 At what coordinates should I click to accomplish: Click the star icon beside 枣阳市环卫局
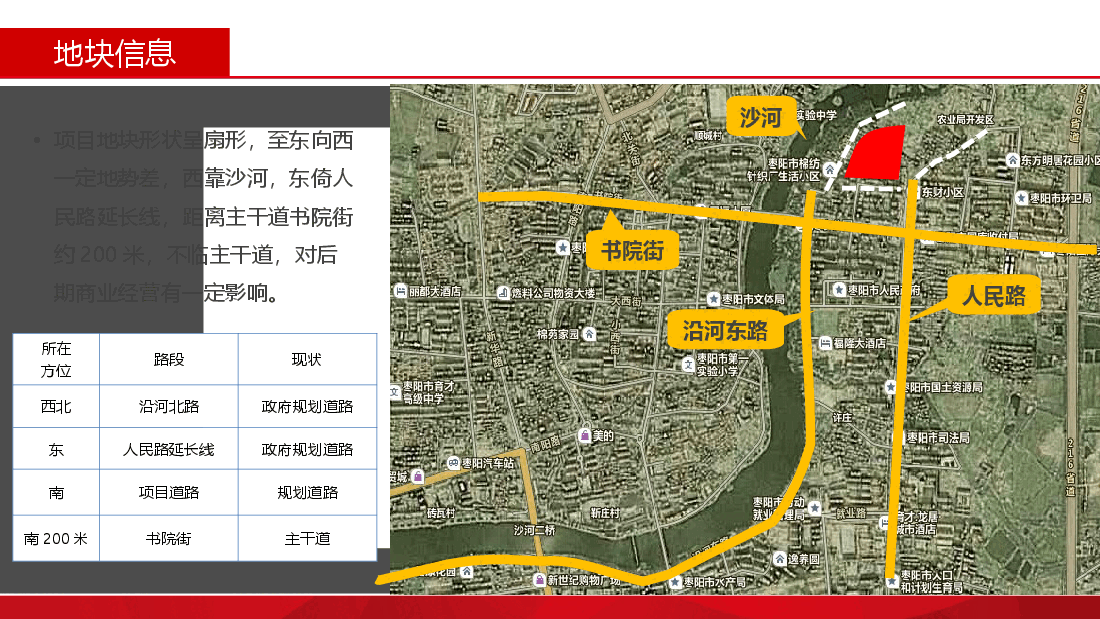click(x=1021, y=198)
